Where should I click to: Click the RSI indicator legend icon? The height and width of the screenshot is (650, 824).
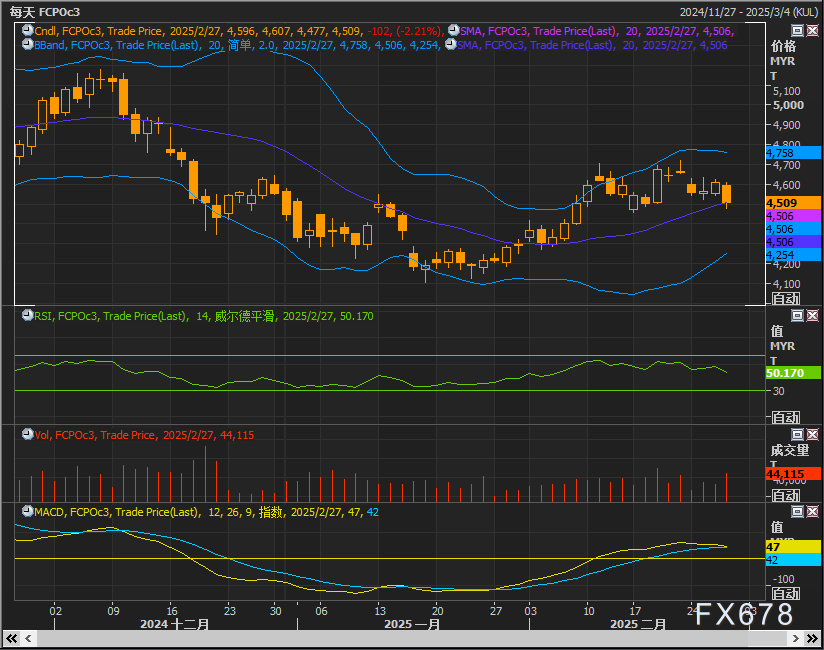[x=27, y=315]
